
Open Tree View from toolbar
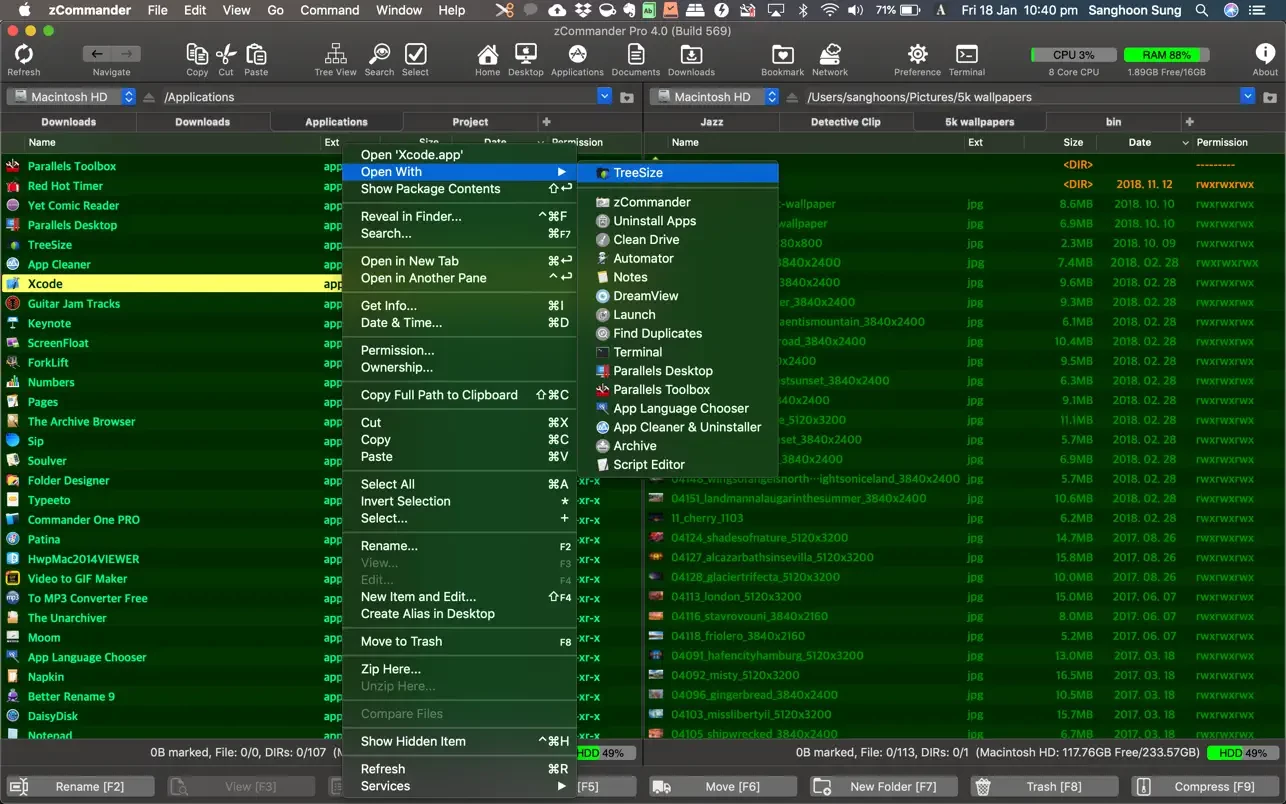pos(335,55)
